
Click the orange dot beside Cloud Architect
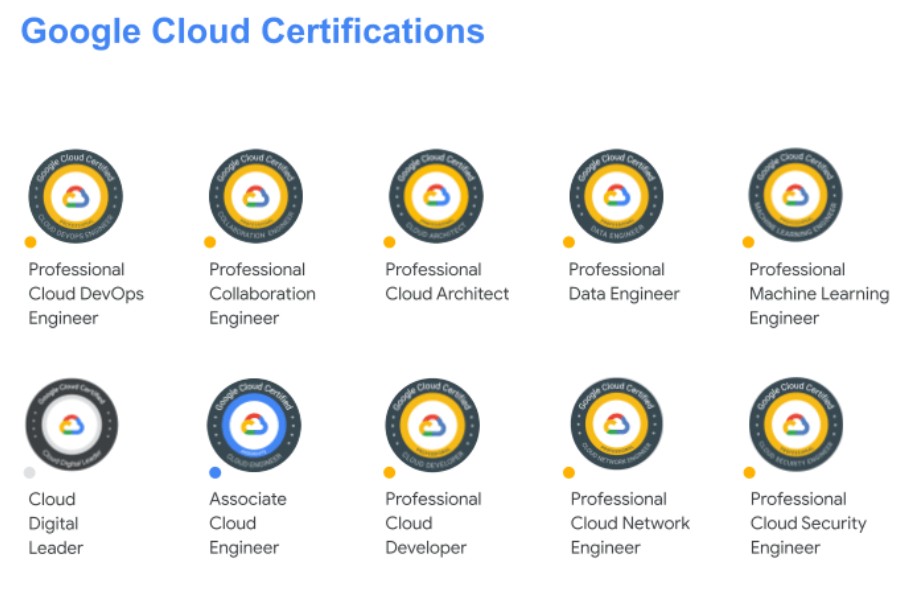pos(389,242)
